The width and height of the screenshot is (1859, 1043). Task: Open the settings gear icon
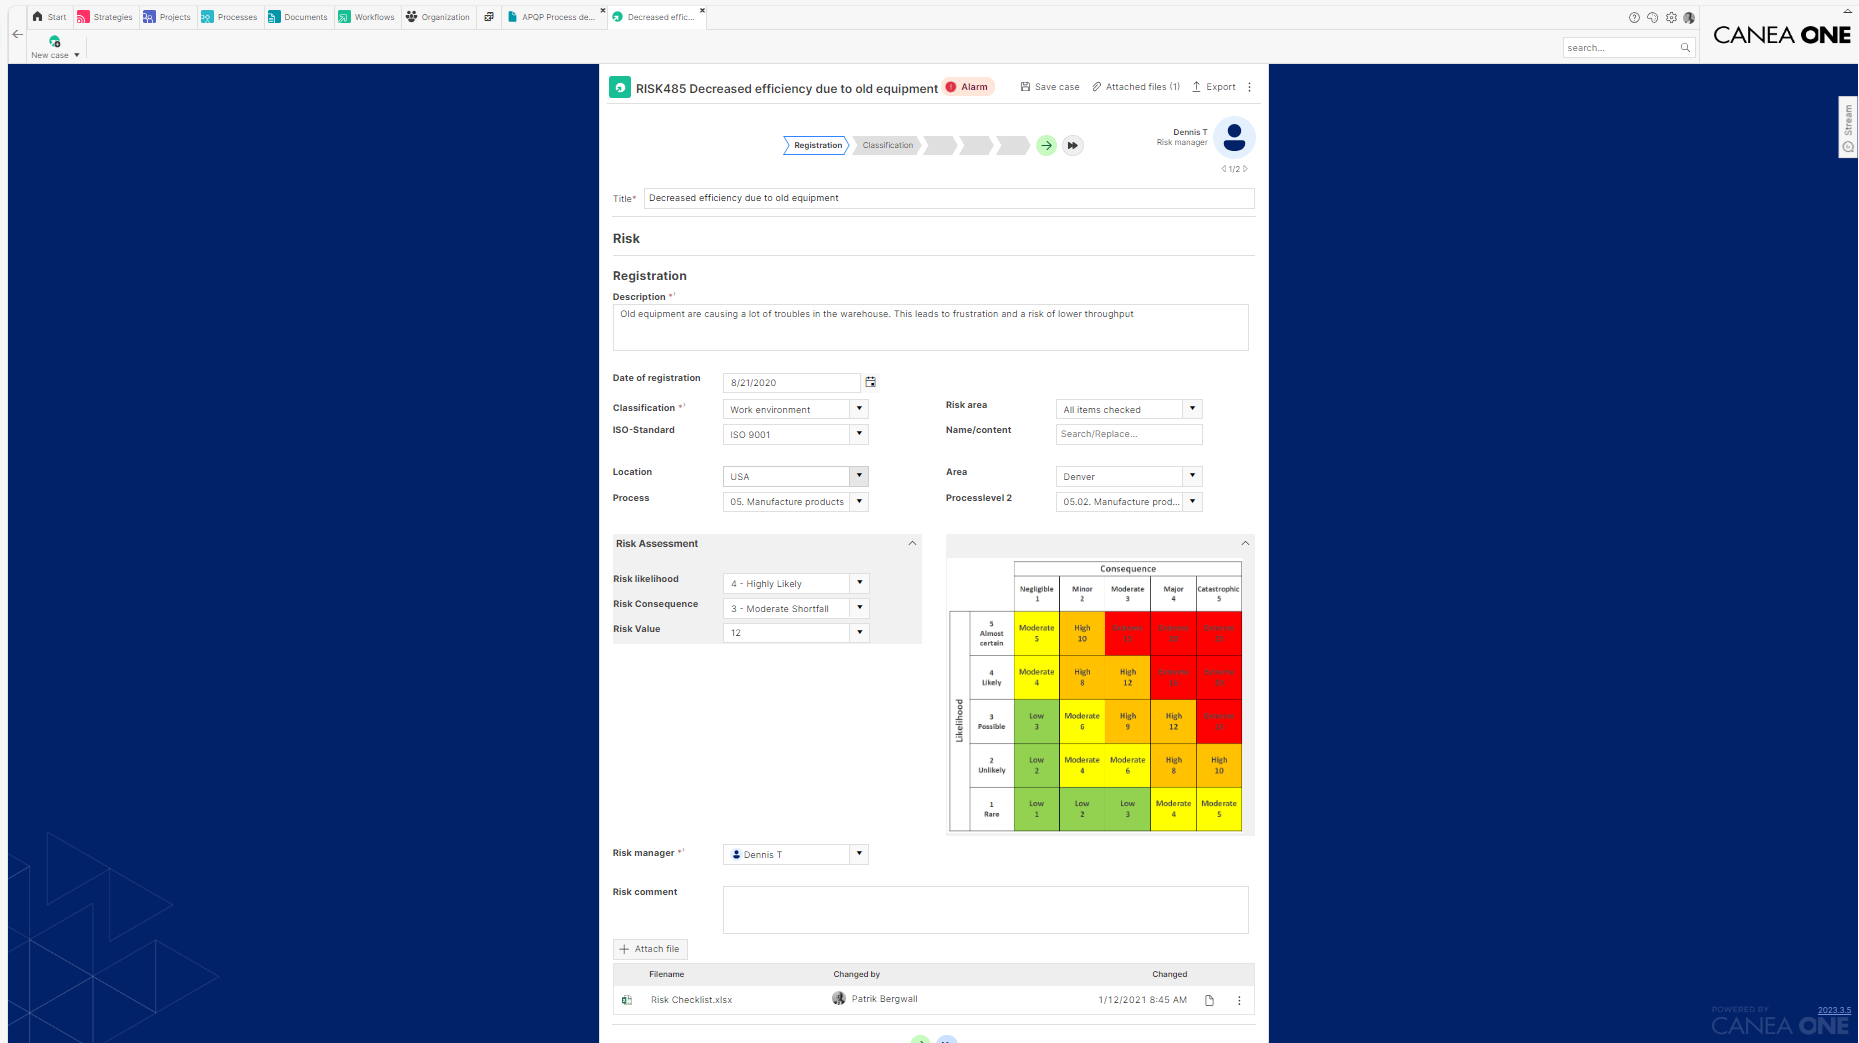tap(1670, 17)
